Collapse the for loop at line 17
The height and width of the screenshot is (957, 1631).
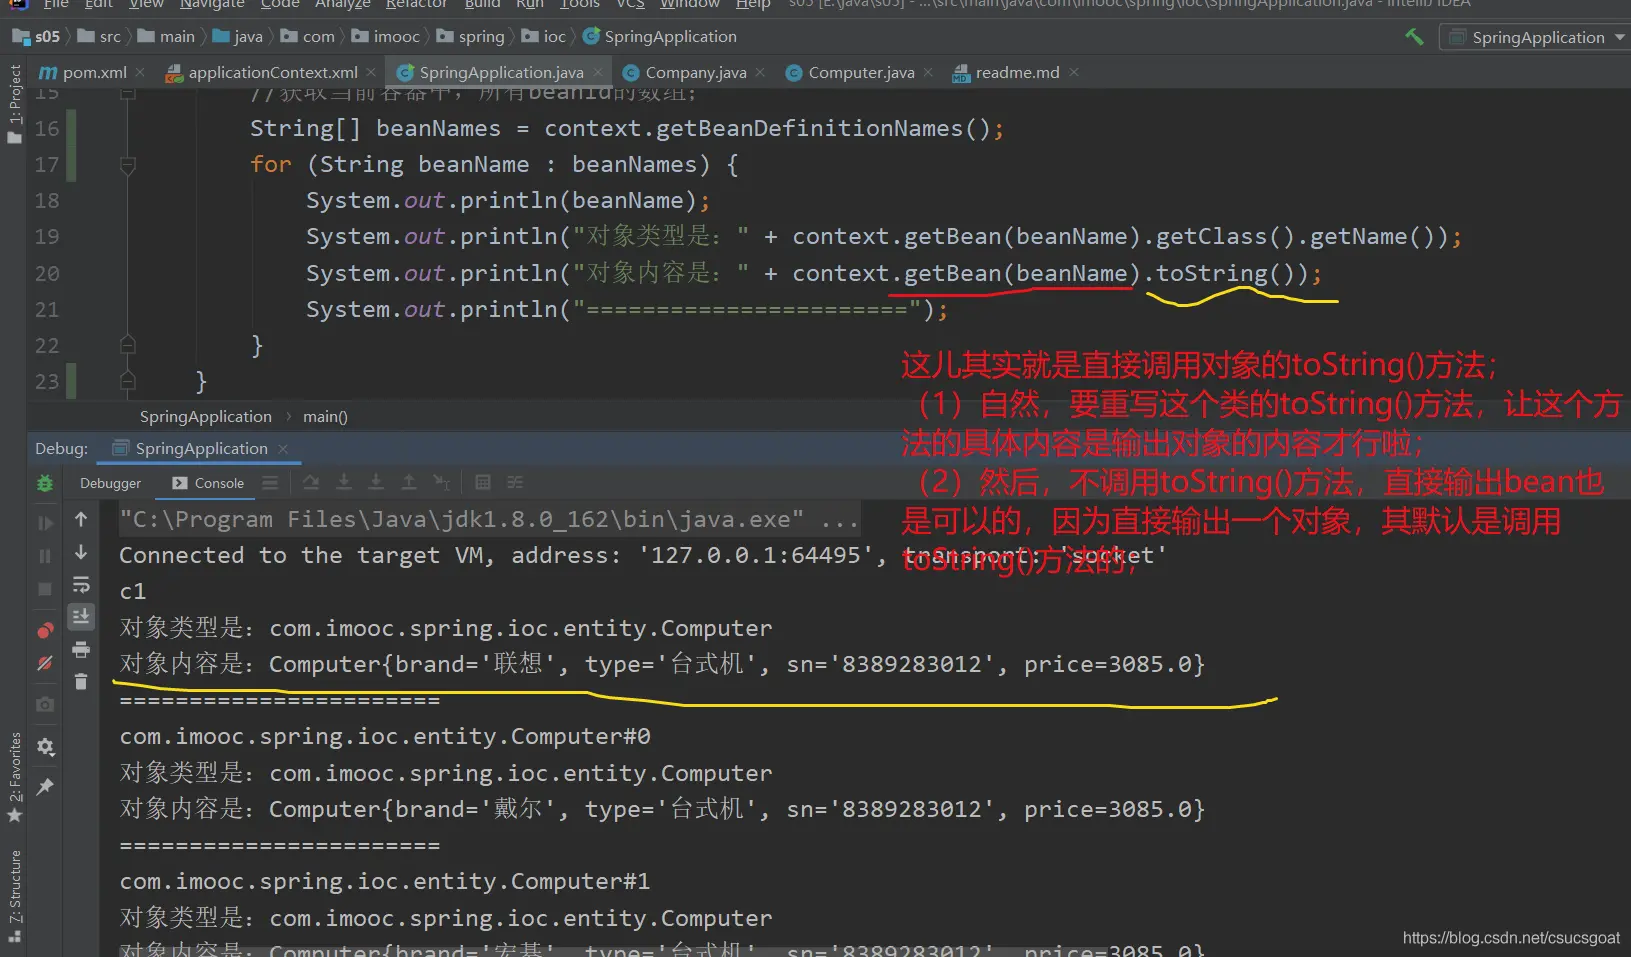click(x=128, y=165)
